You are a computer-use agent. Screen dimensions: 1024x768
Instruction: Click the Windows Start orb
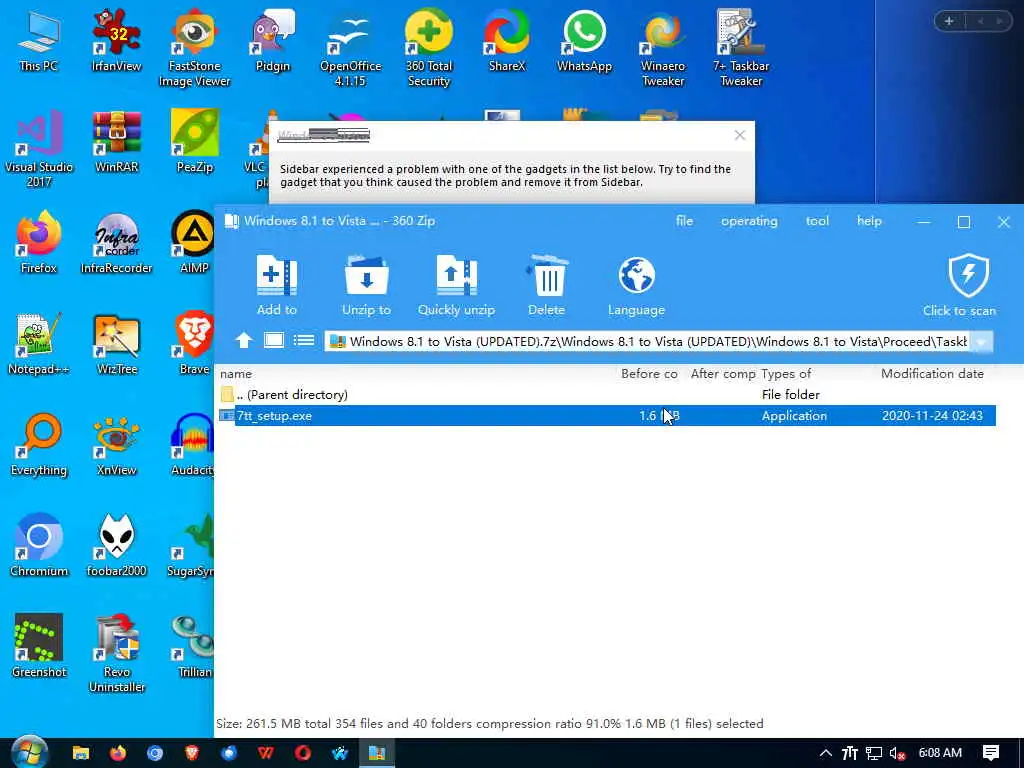pos(29,752)
